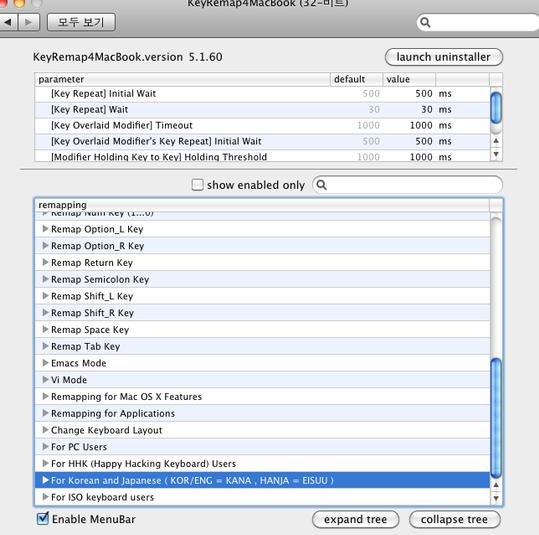Click the parameter column header
The height and width of the screenshot is (535, 539).
click(x=183, y=79)
